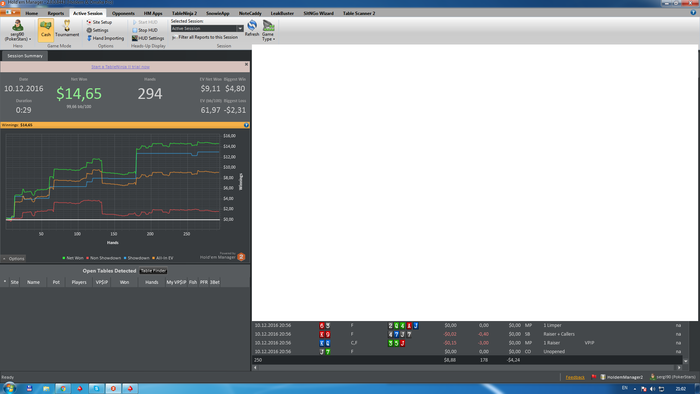Click Table Finder button
The width and height of the screenshot is (700, 394).
click(153, 271)
